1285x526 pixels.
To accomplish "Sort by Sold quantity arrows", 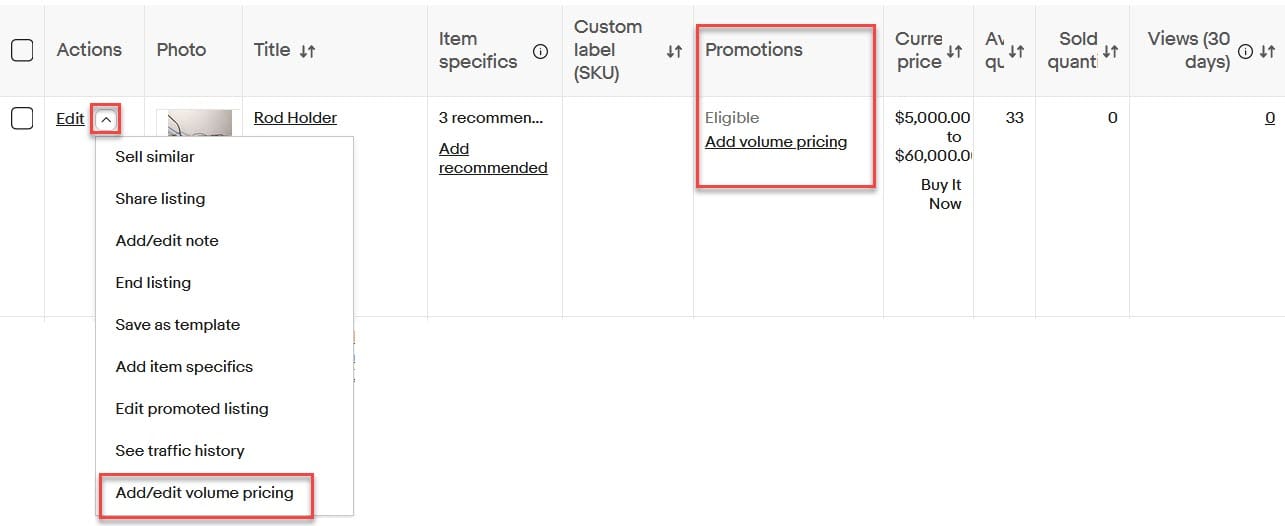I will 1110,51.
